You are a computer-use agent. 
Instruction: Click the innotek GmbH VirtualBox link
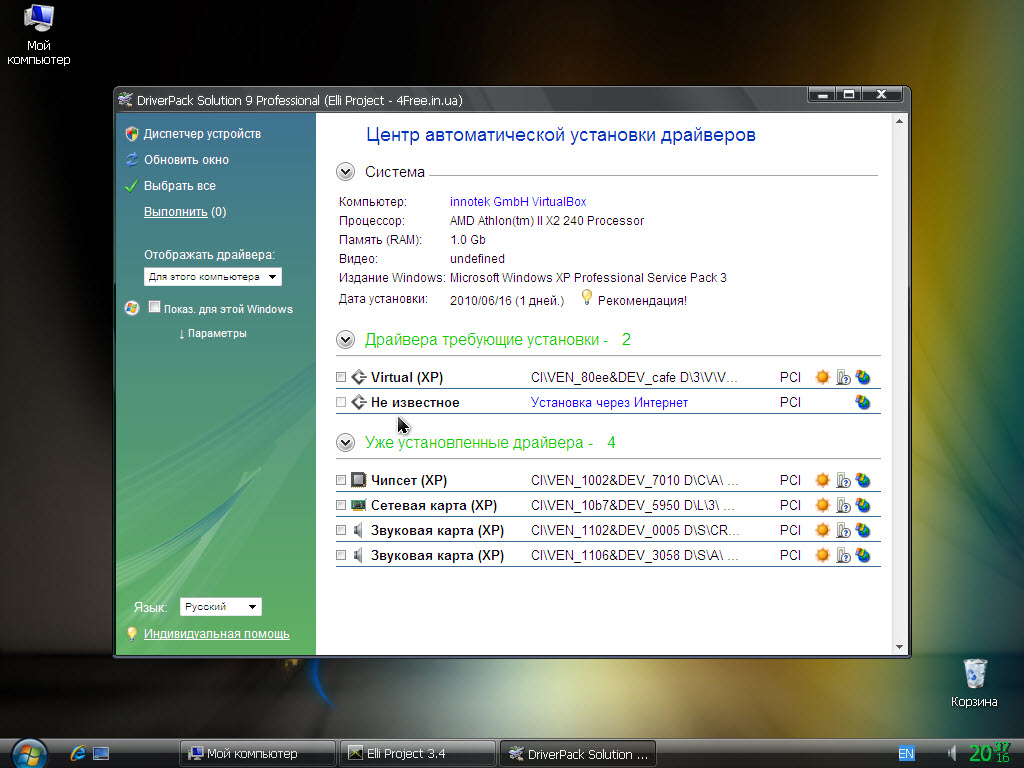point(518,202)
